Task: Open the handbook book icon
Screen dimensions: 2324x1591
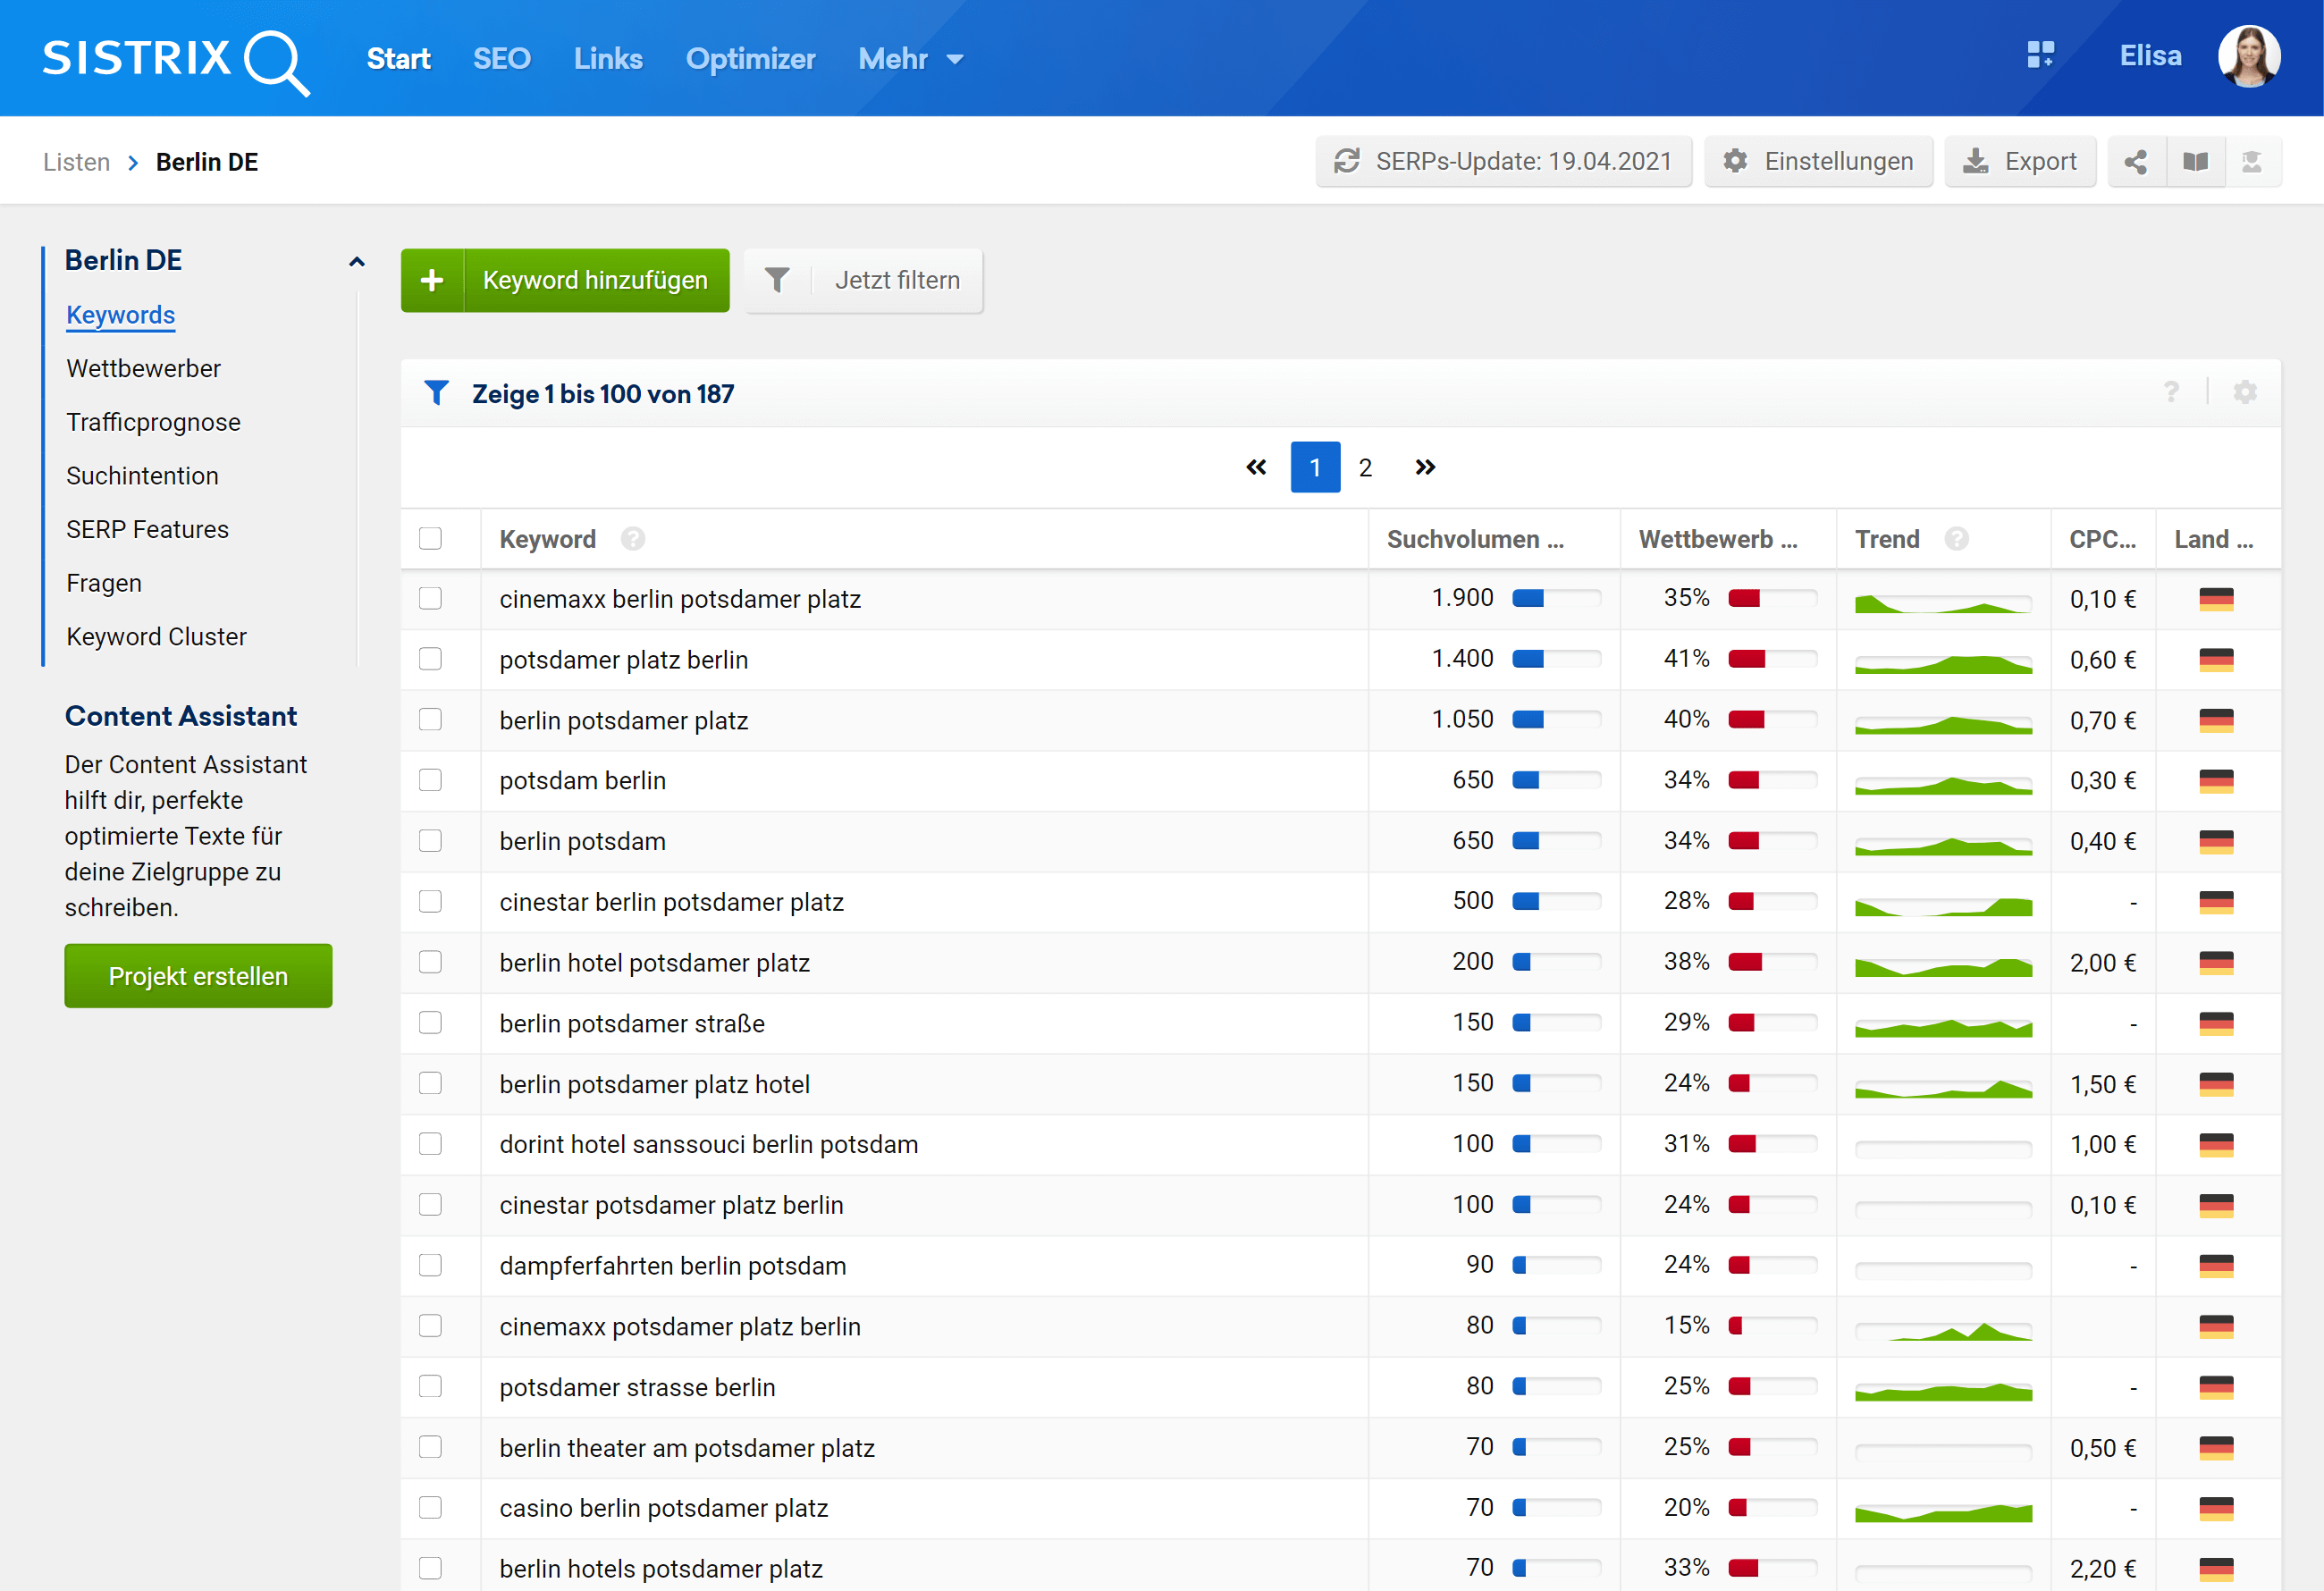Action: pyautogui.click(x=2195, y=162)
